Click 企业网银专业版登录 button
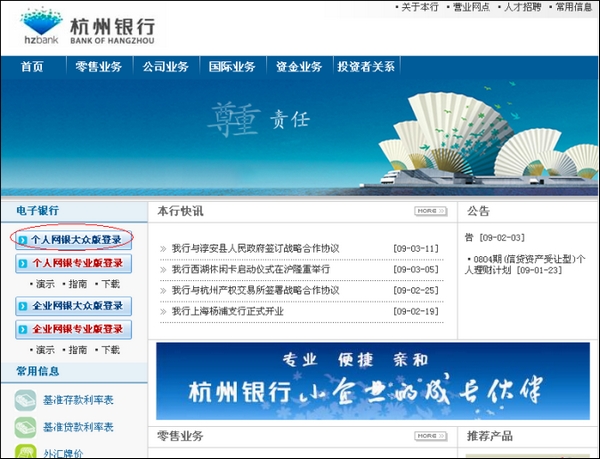The image size is (600, 459). tap(73, 329)
